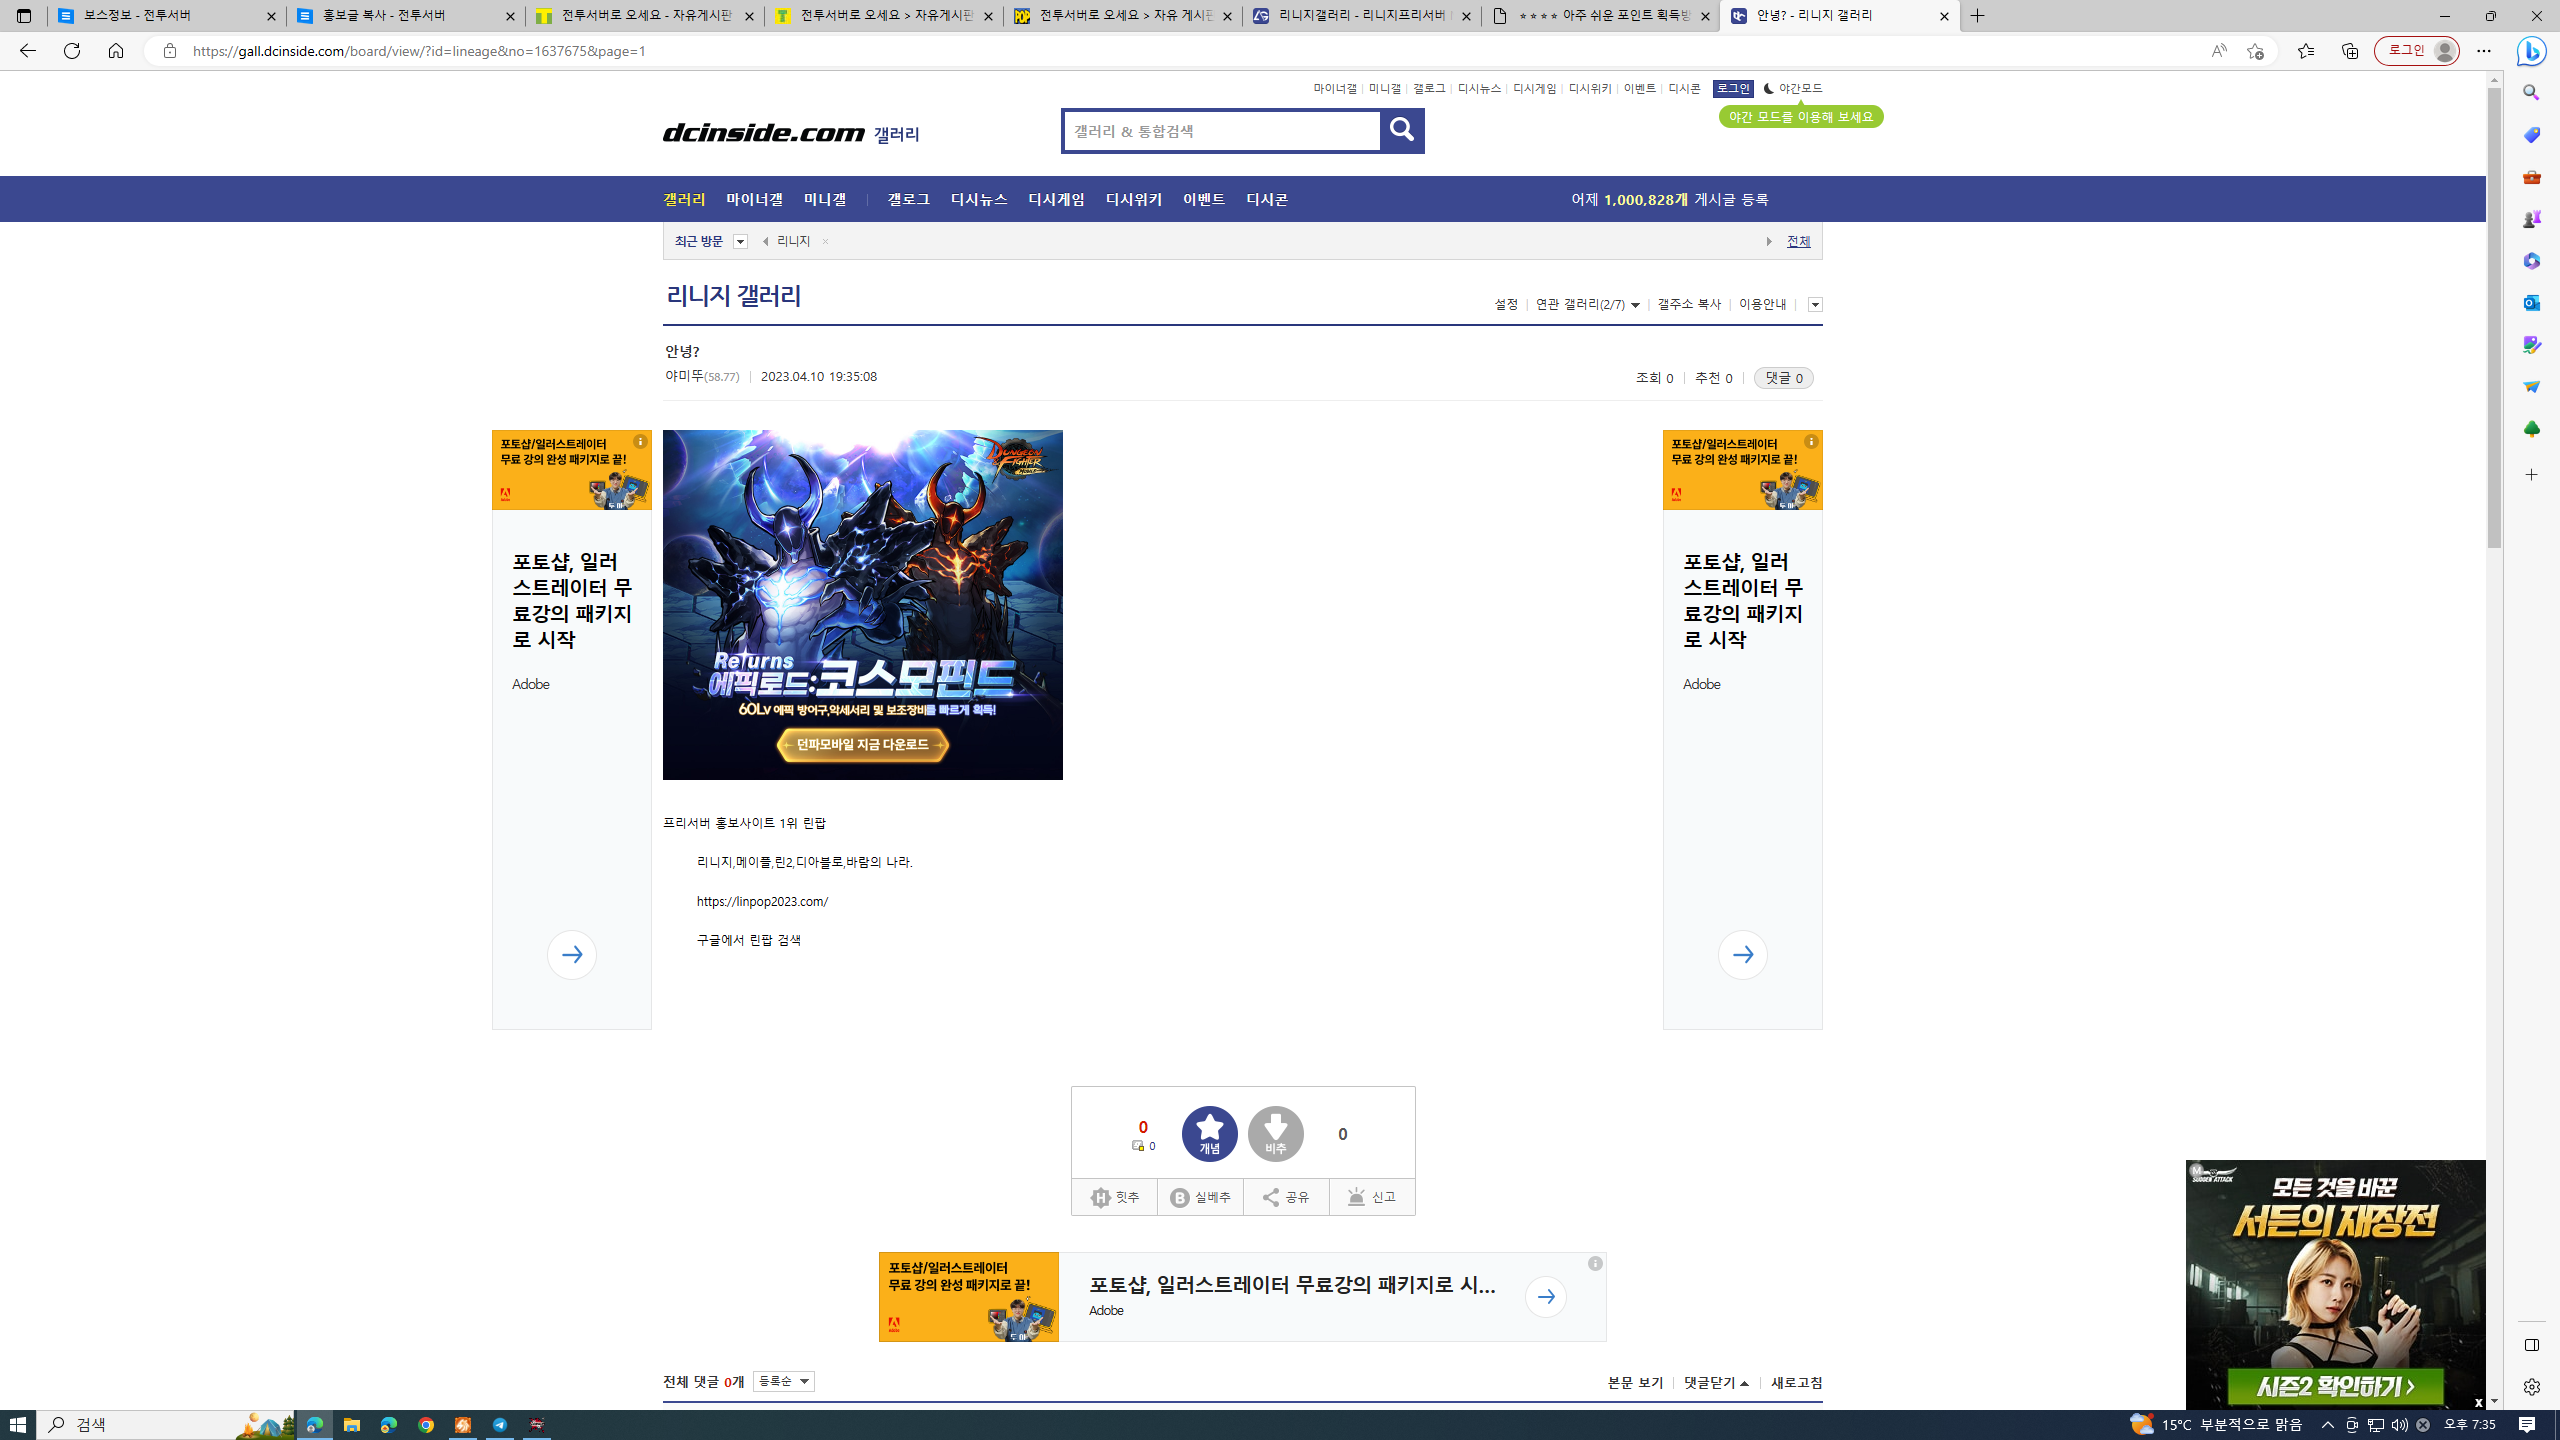Expand 연관 갤러리(2/7) dropdown

tap(1587, 304)
